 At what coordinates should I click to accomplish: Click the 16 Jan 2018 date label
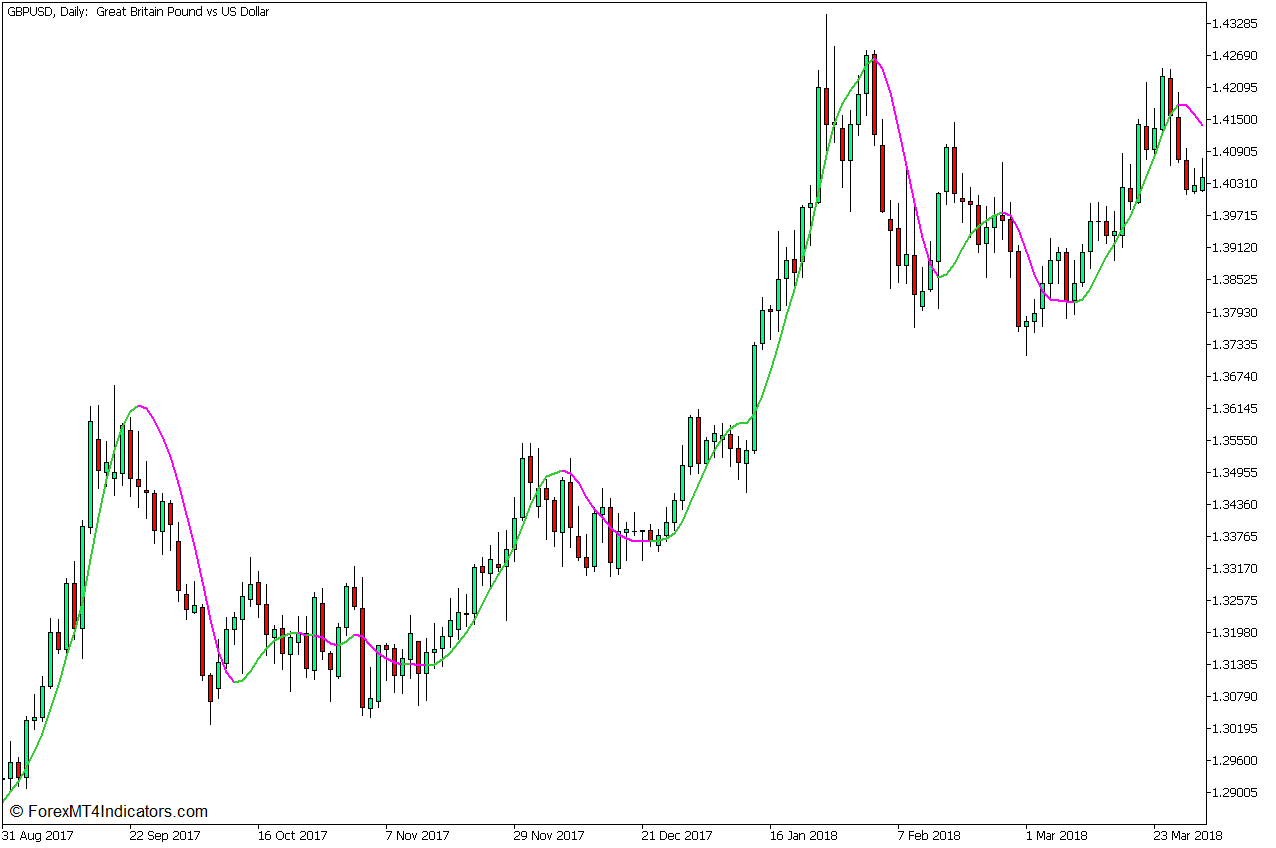pyautogui.click(x=804, y=836)
